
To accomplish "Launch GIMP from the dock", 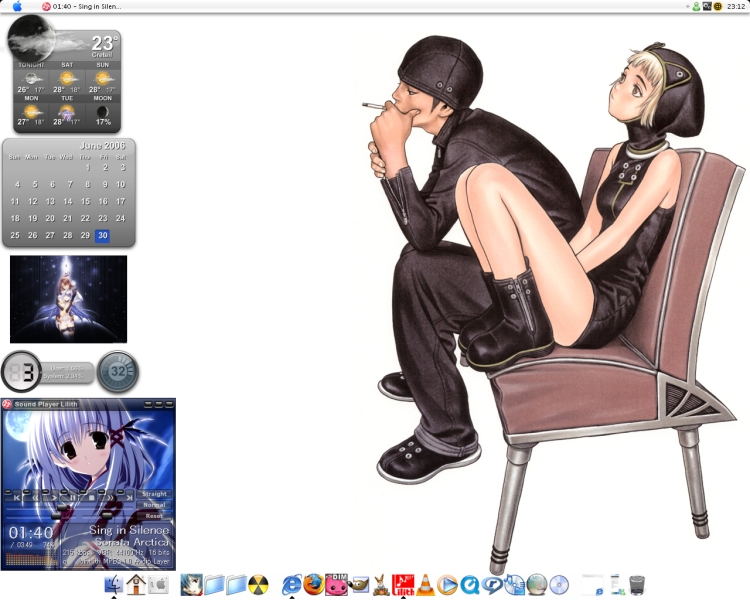I will pyautogui.click(x=360, y=585).
